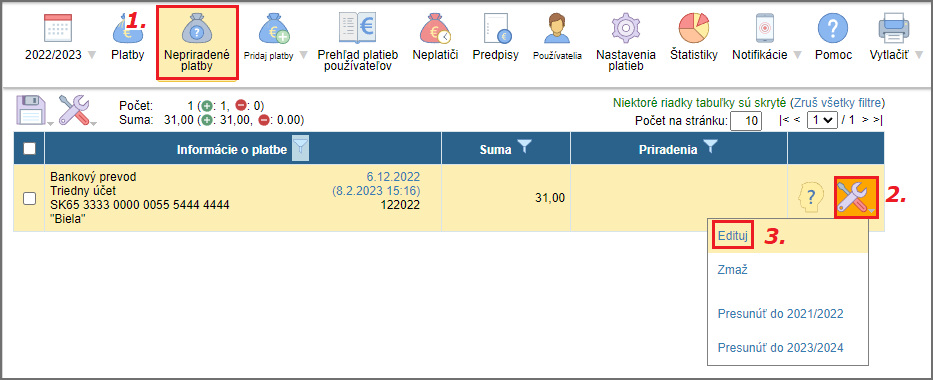This screenshot has width=933, height=380.
Task: Open the page number dropdown selector
Action: pos(822,120)
